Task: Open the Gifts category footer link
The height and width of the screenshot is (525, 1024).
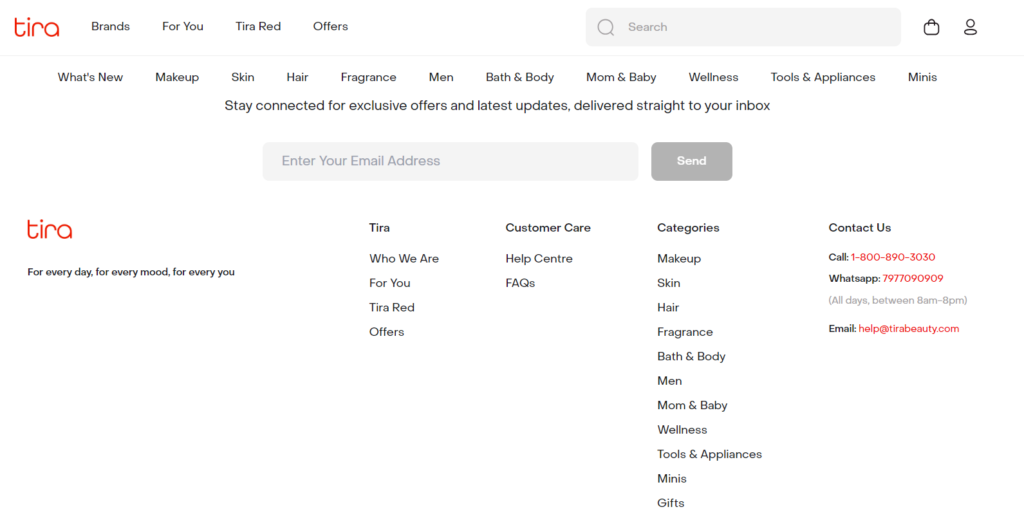Action: [671, 503]
